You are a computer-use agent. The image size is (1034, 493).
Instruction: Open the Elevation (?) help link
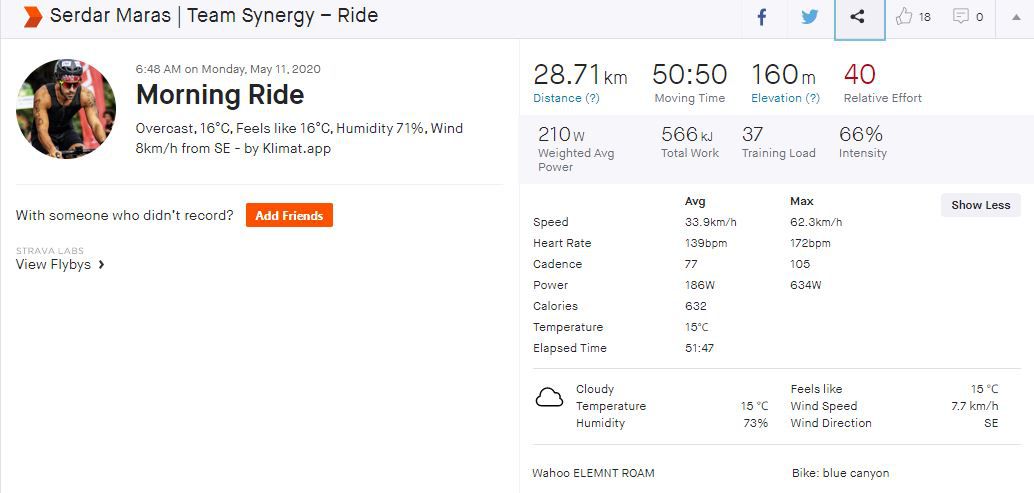point(785,98)
